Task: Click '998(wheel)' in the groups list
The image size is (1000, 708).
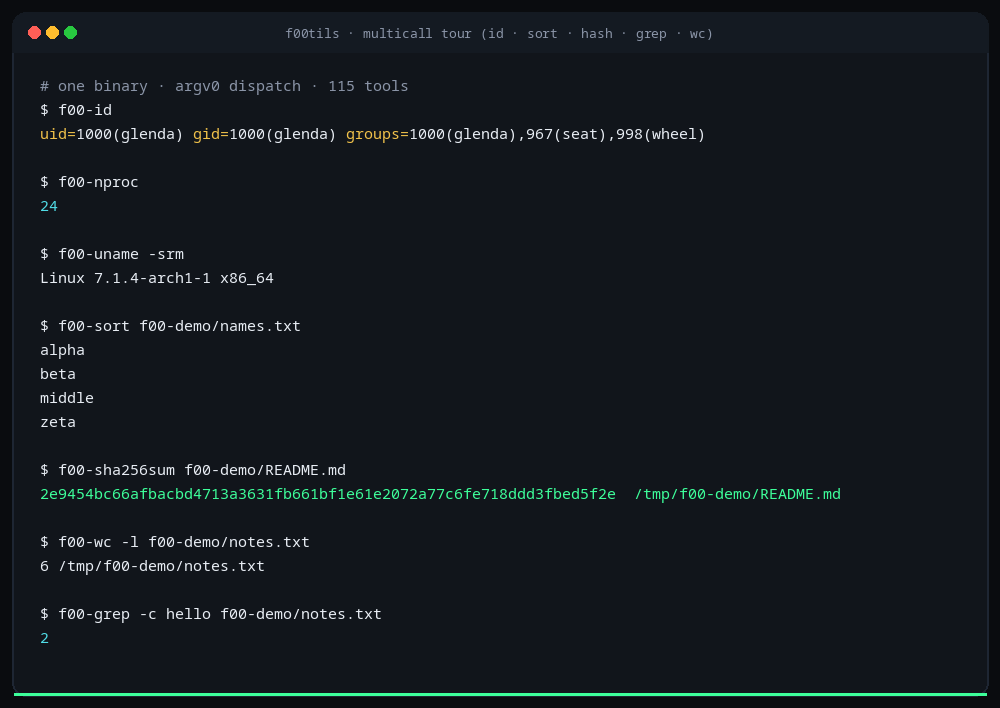Action: [661, 135]
